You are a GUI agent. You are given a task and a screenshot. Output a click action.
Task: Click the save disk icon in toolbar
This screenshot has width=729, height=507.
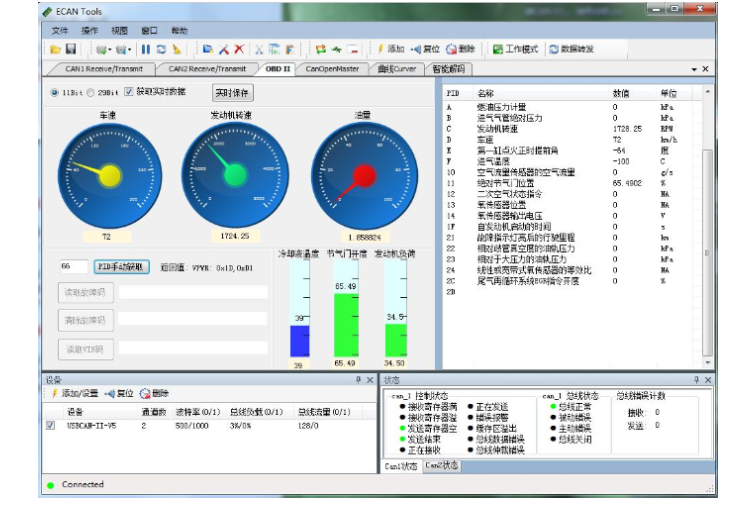[x=71, y=49]
